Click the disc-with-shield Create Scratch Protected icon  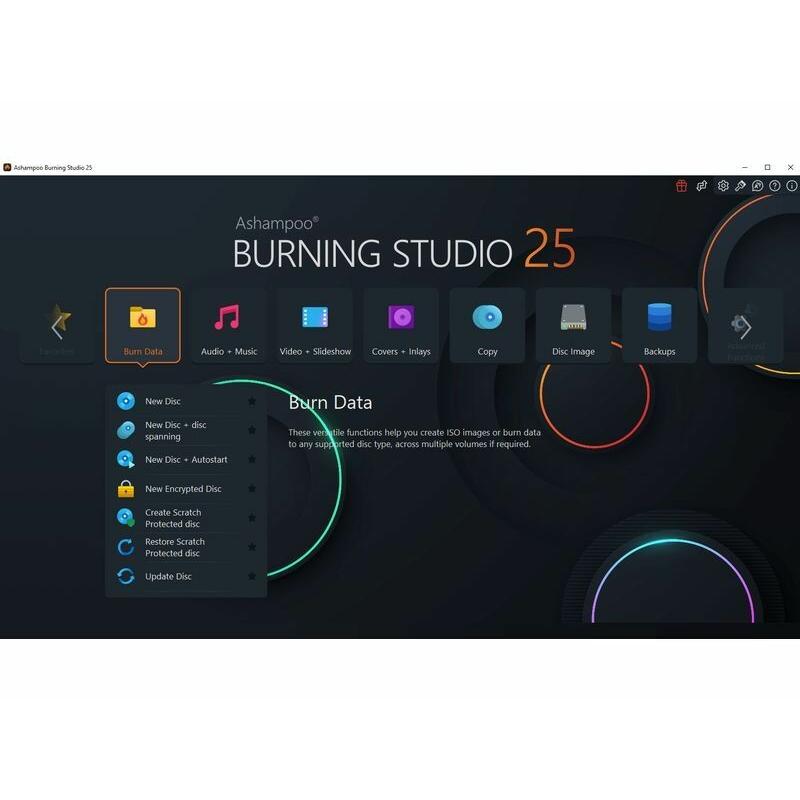pos(126,518)
